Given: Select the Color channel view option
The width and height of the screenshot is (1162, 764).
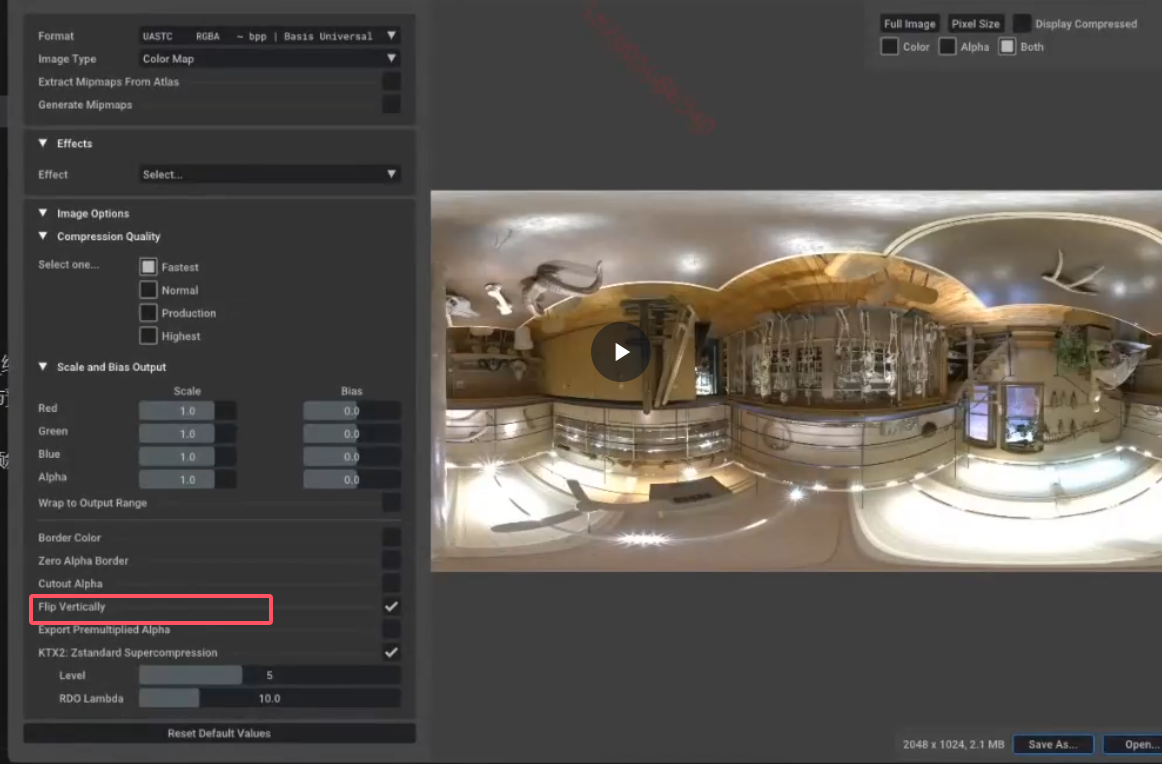Looking at the screenshot, I should coord(889,47).
